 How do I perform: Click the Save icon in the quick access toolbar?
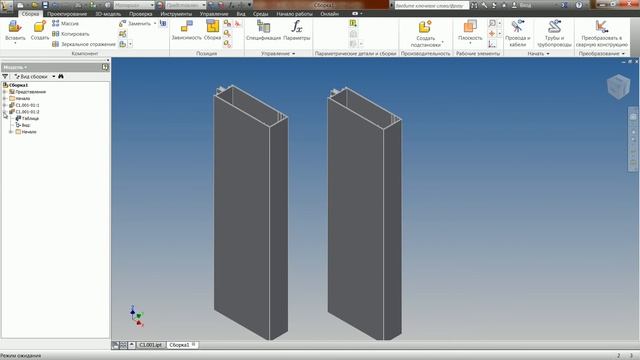point(45,5)
